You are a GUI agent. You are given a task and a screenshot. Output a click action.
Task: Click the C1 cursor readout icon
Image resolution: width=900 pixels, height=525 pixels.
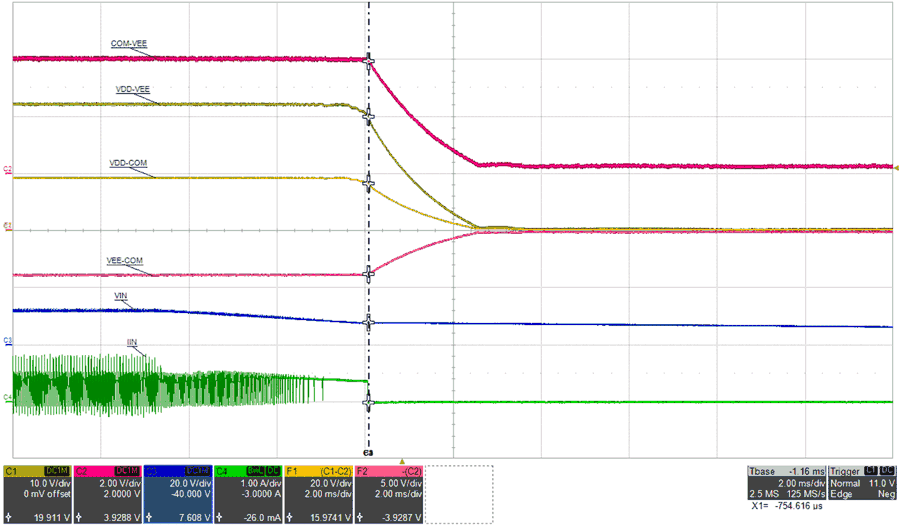(x=9, y=518)
